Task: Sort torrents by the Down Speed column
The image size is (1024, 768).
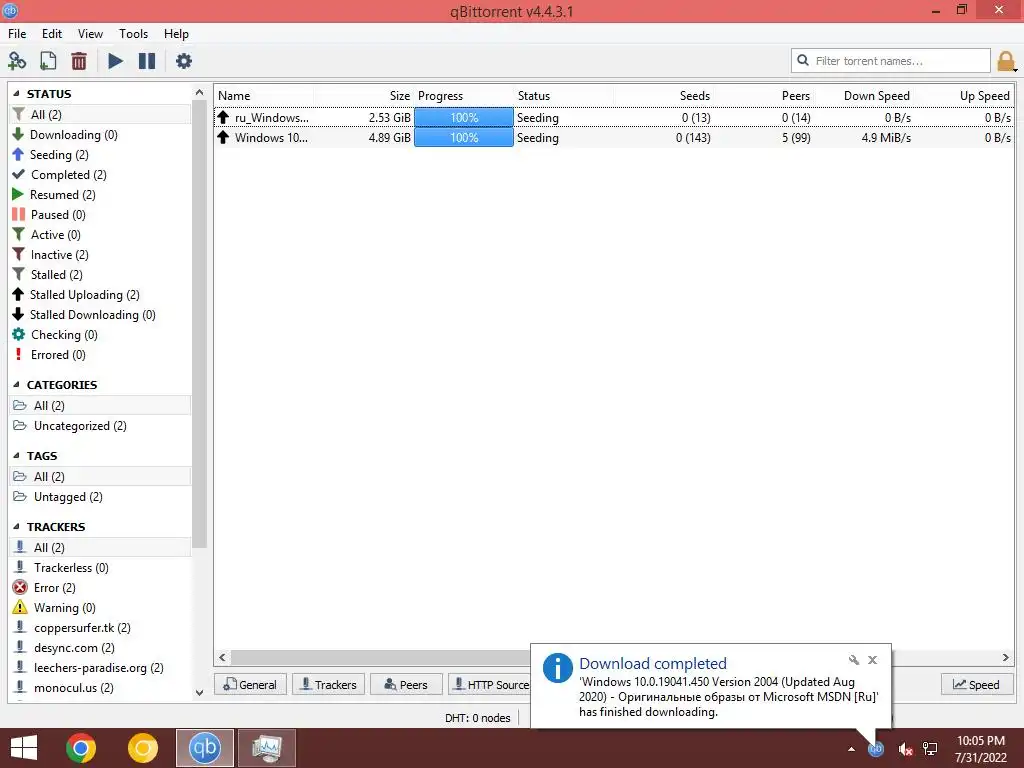Action: 863,96
